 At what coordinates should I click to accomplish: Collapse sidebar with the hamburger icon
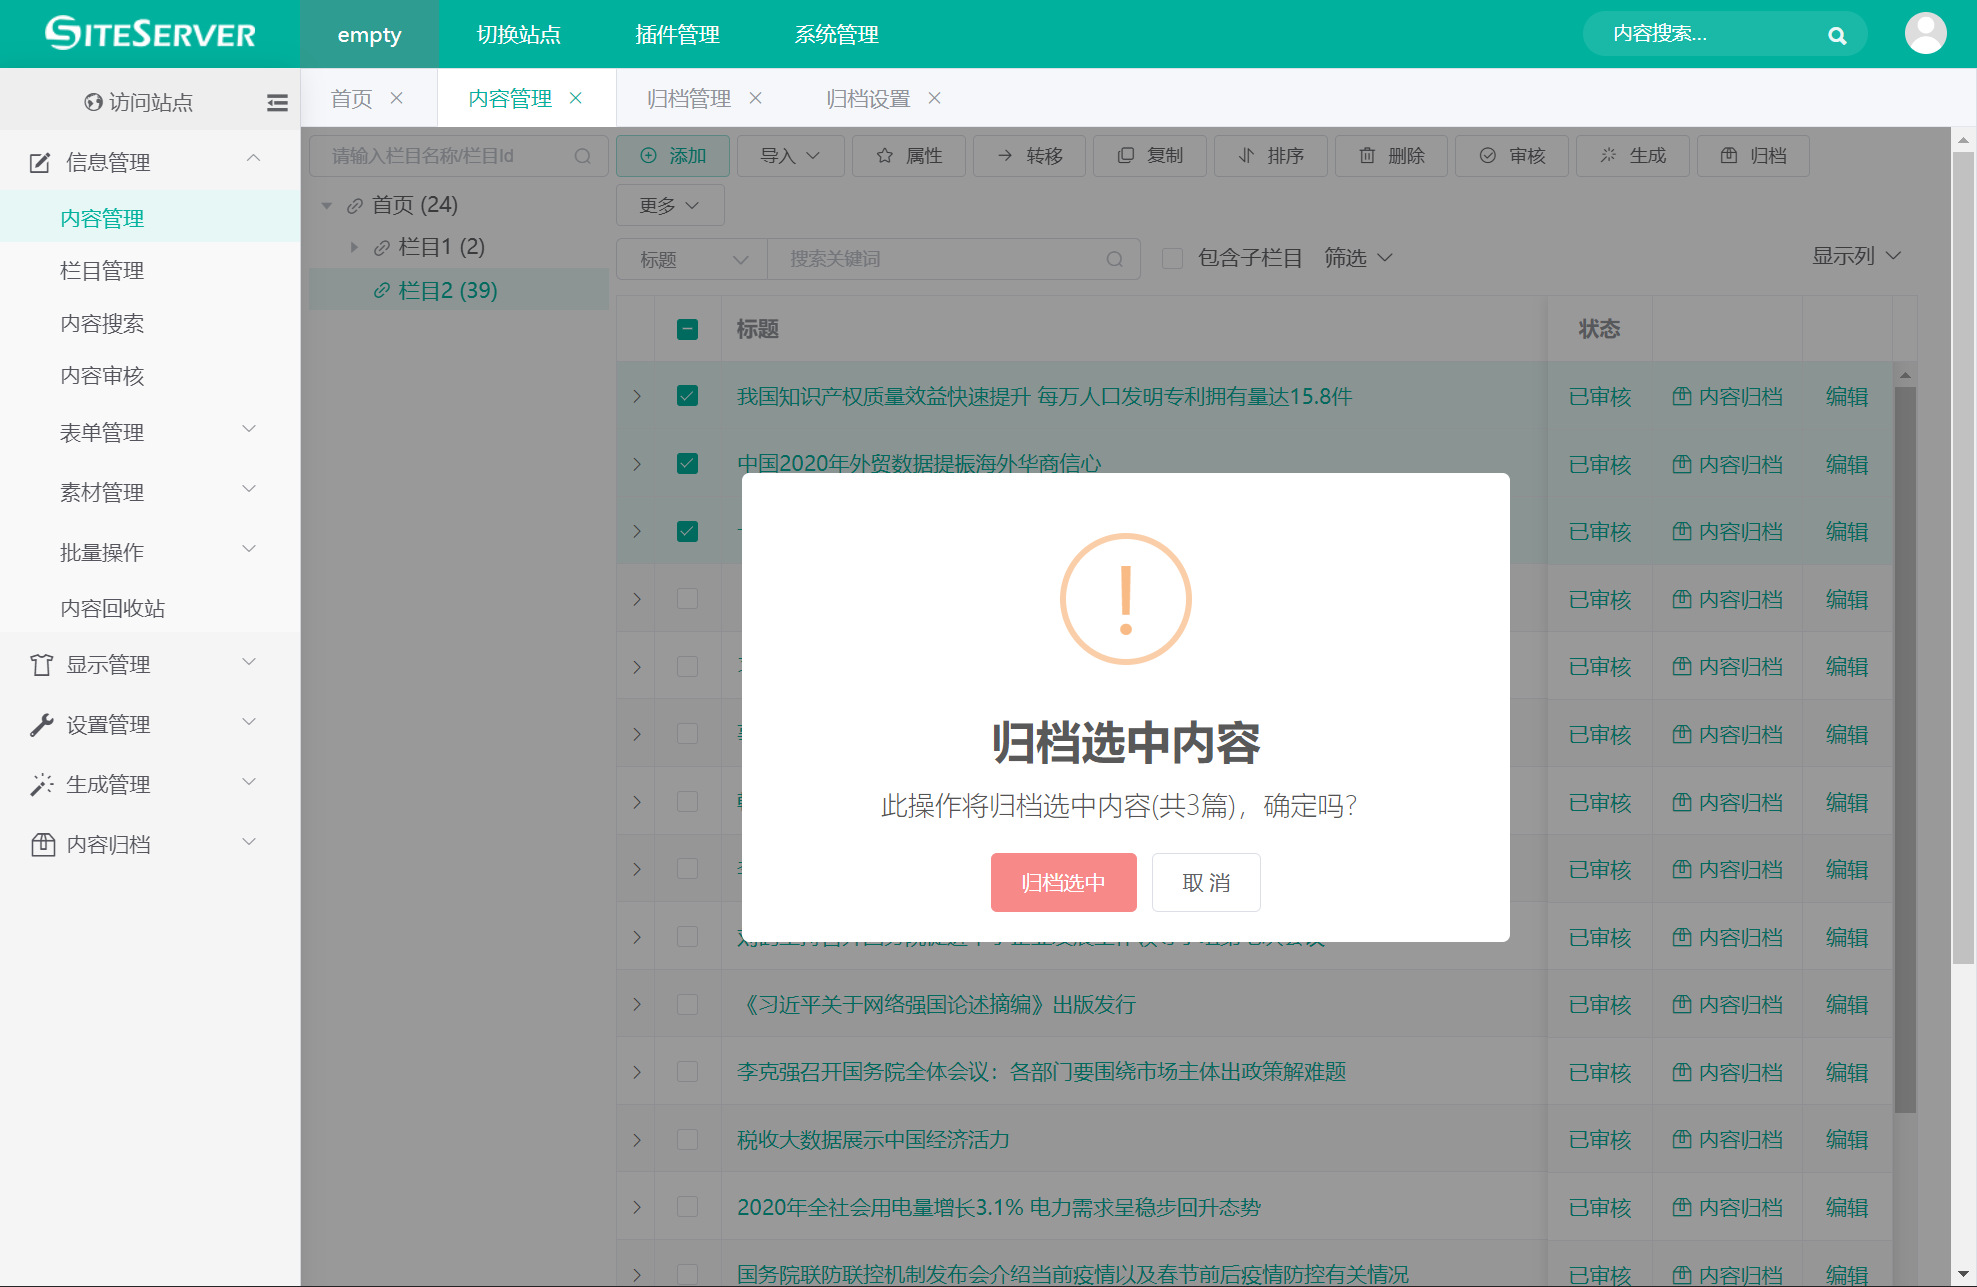pyautogui.click(x=277, y=102)
